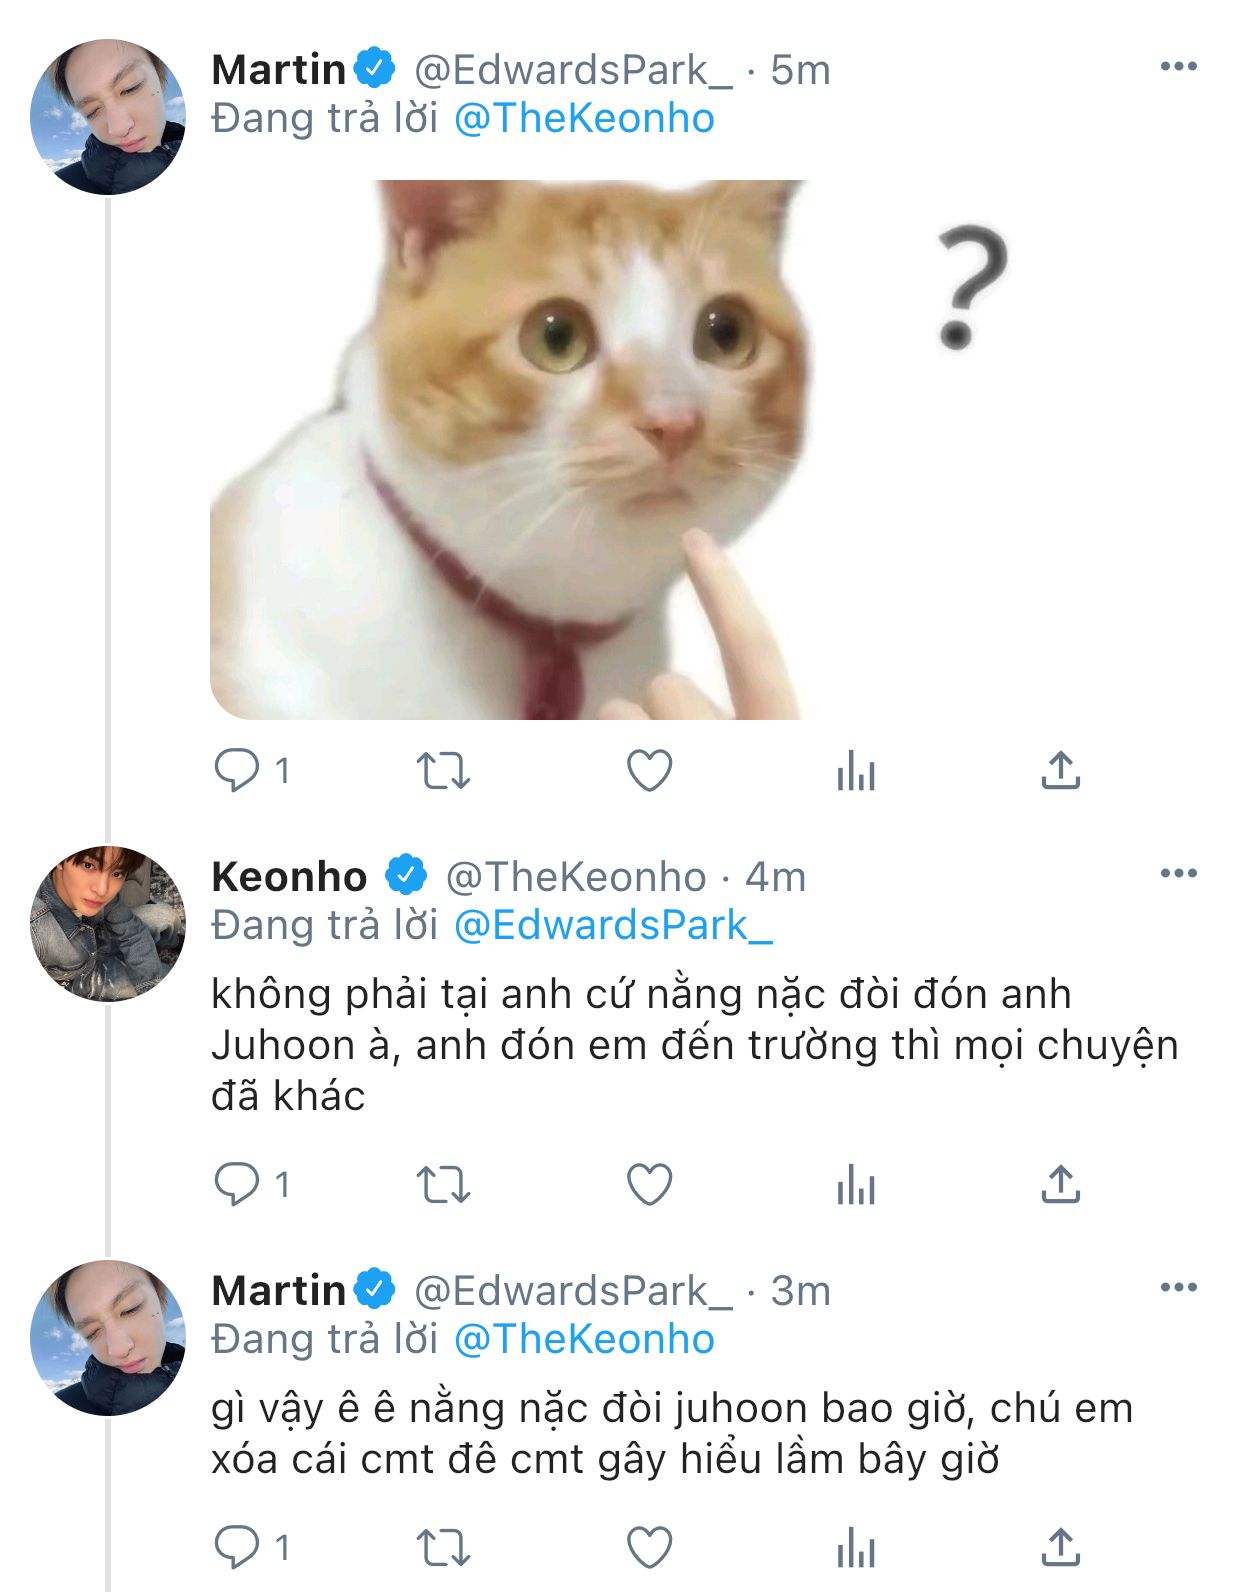Retweet Martin's cat image tweet
1242x1592 pixels.
click(442, 771)
